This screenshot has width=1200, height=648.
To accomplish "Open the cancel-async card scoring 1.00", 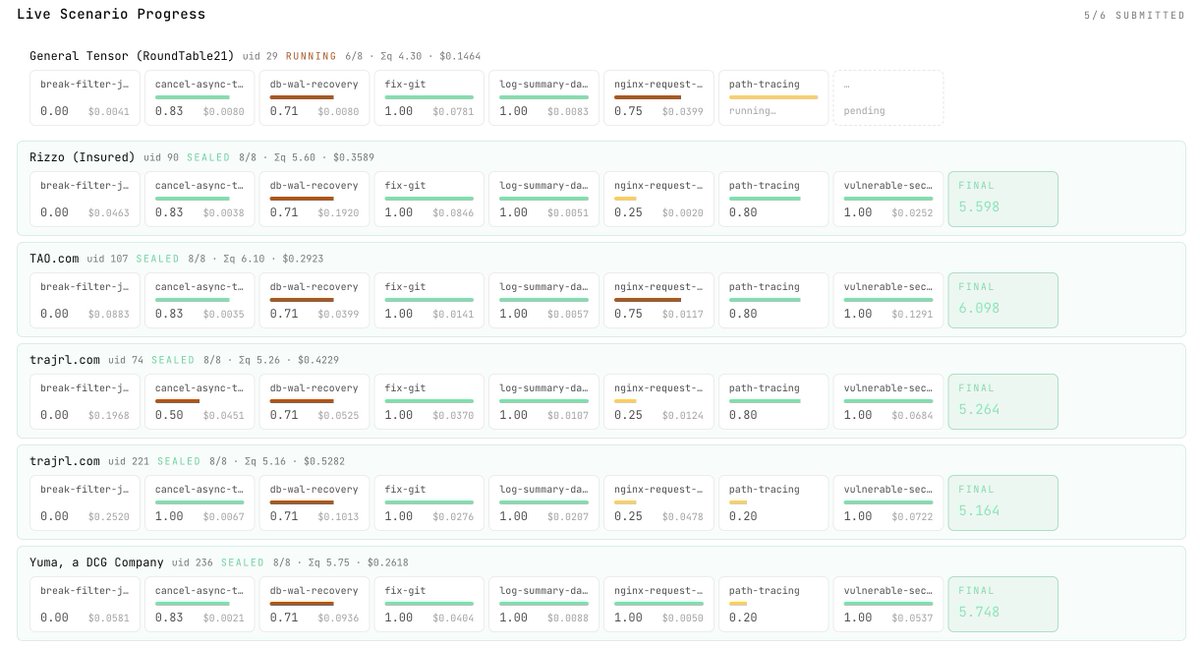I will (x=200, y=503).
